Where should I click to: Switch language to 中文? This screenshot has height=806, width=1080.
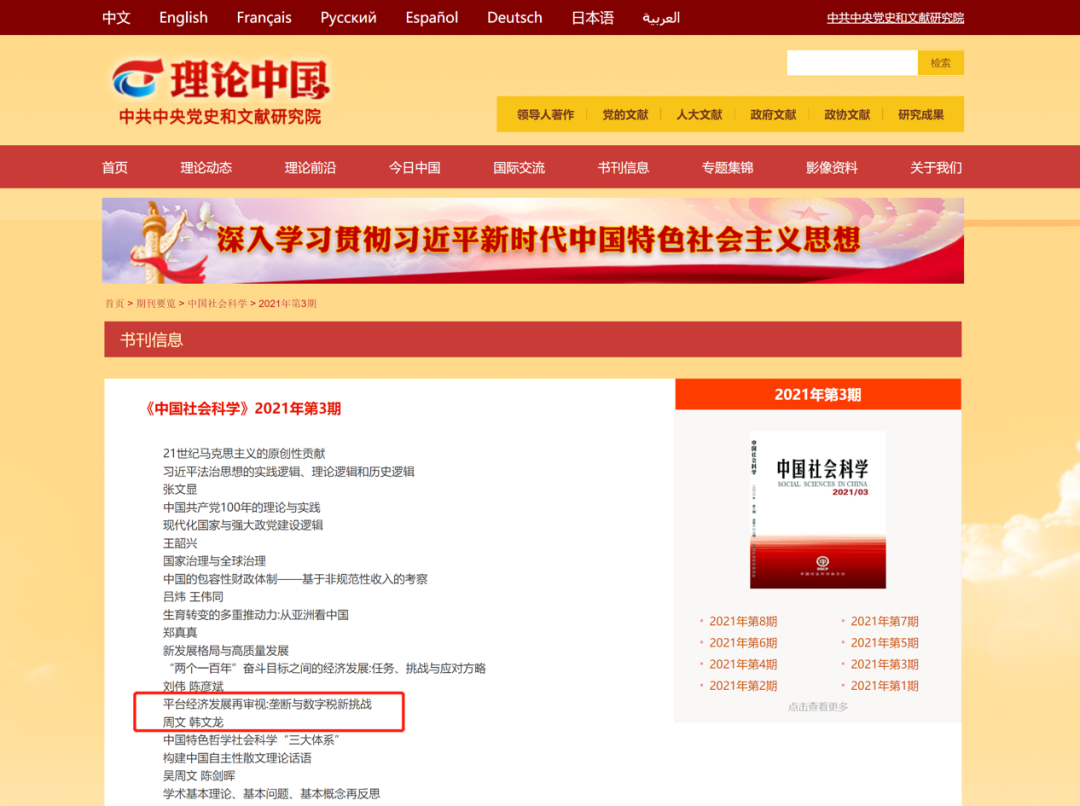pyautogui.click(x=116, y=17)
